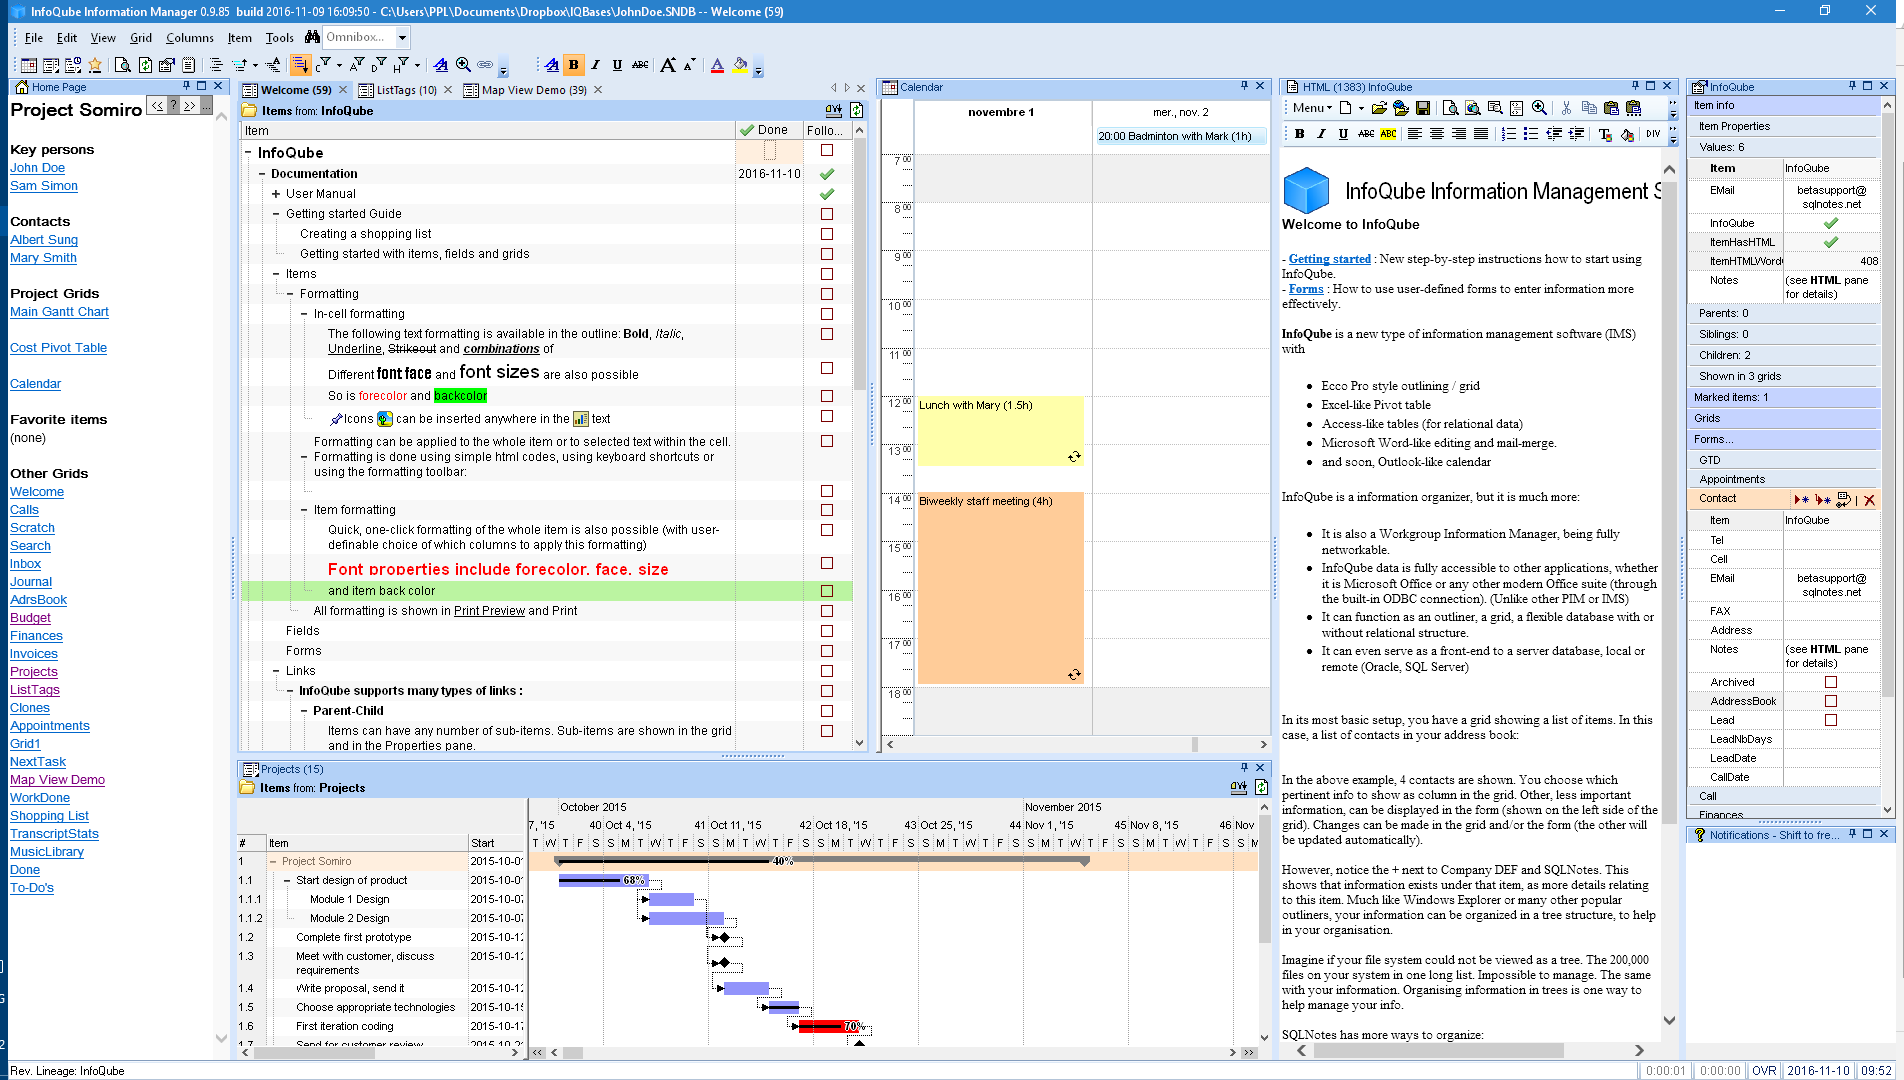Image resolution: width=1904 pixels, height=1080 pixels.
Task: Click the '>>' forward button on Home Page
Action: coord(189,106)
